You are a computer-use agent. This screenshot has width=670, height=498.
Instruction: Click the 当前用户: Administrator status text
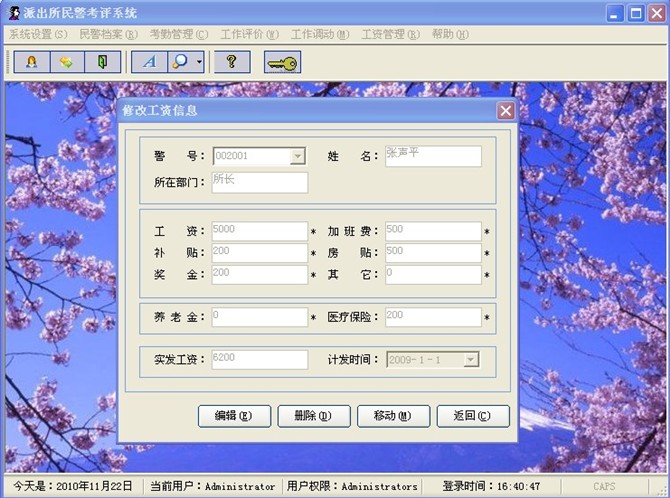point(212,486)
